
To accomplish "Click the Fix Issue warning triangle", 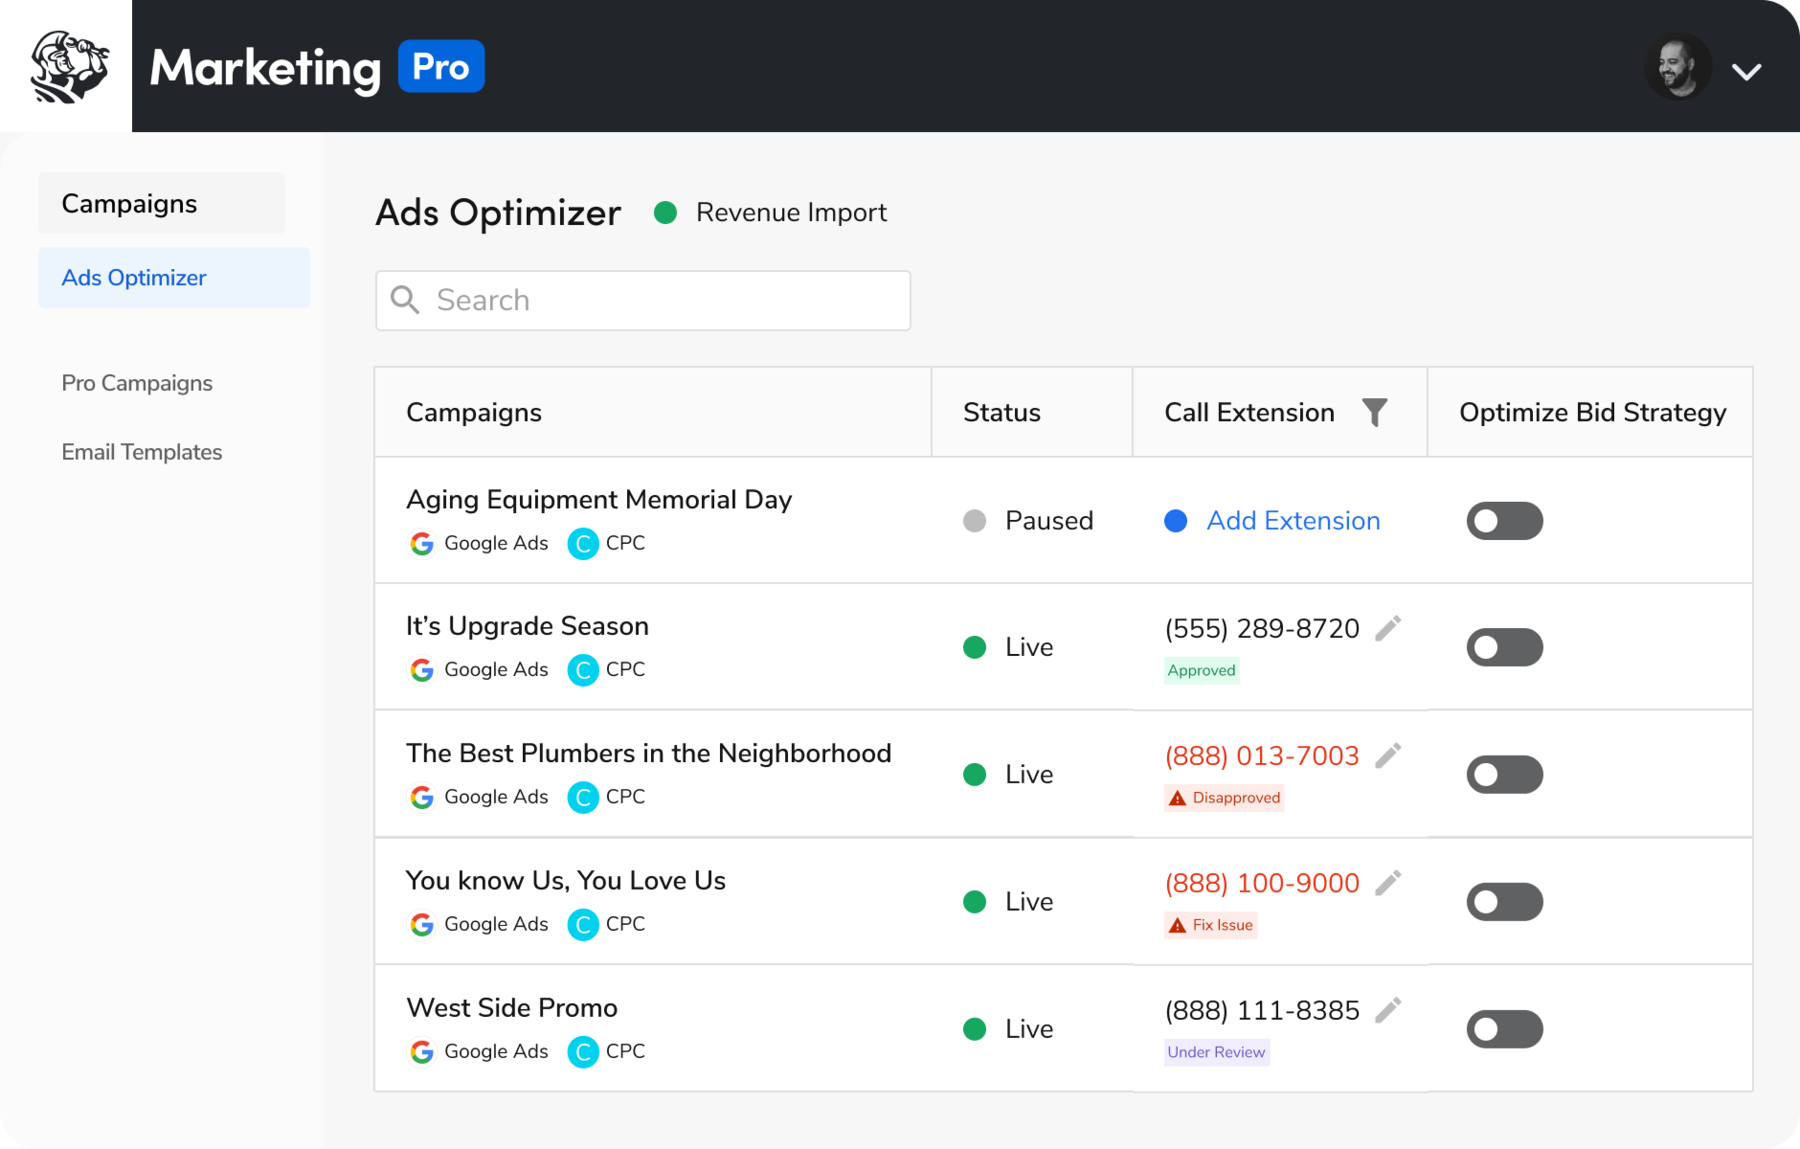I will [1176, 924].
